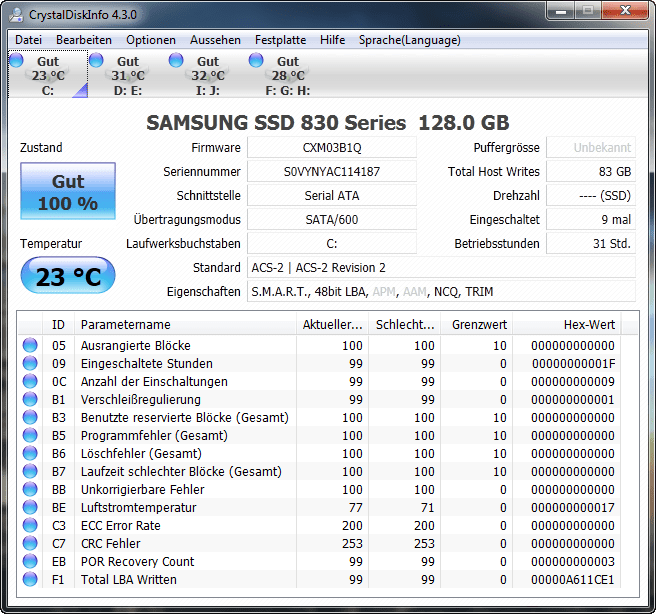
Task: Click the 23 °C temperature button
Action: tap(68, 276)
